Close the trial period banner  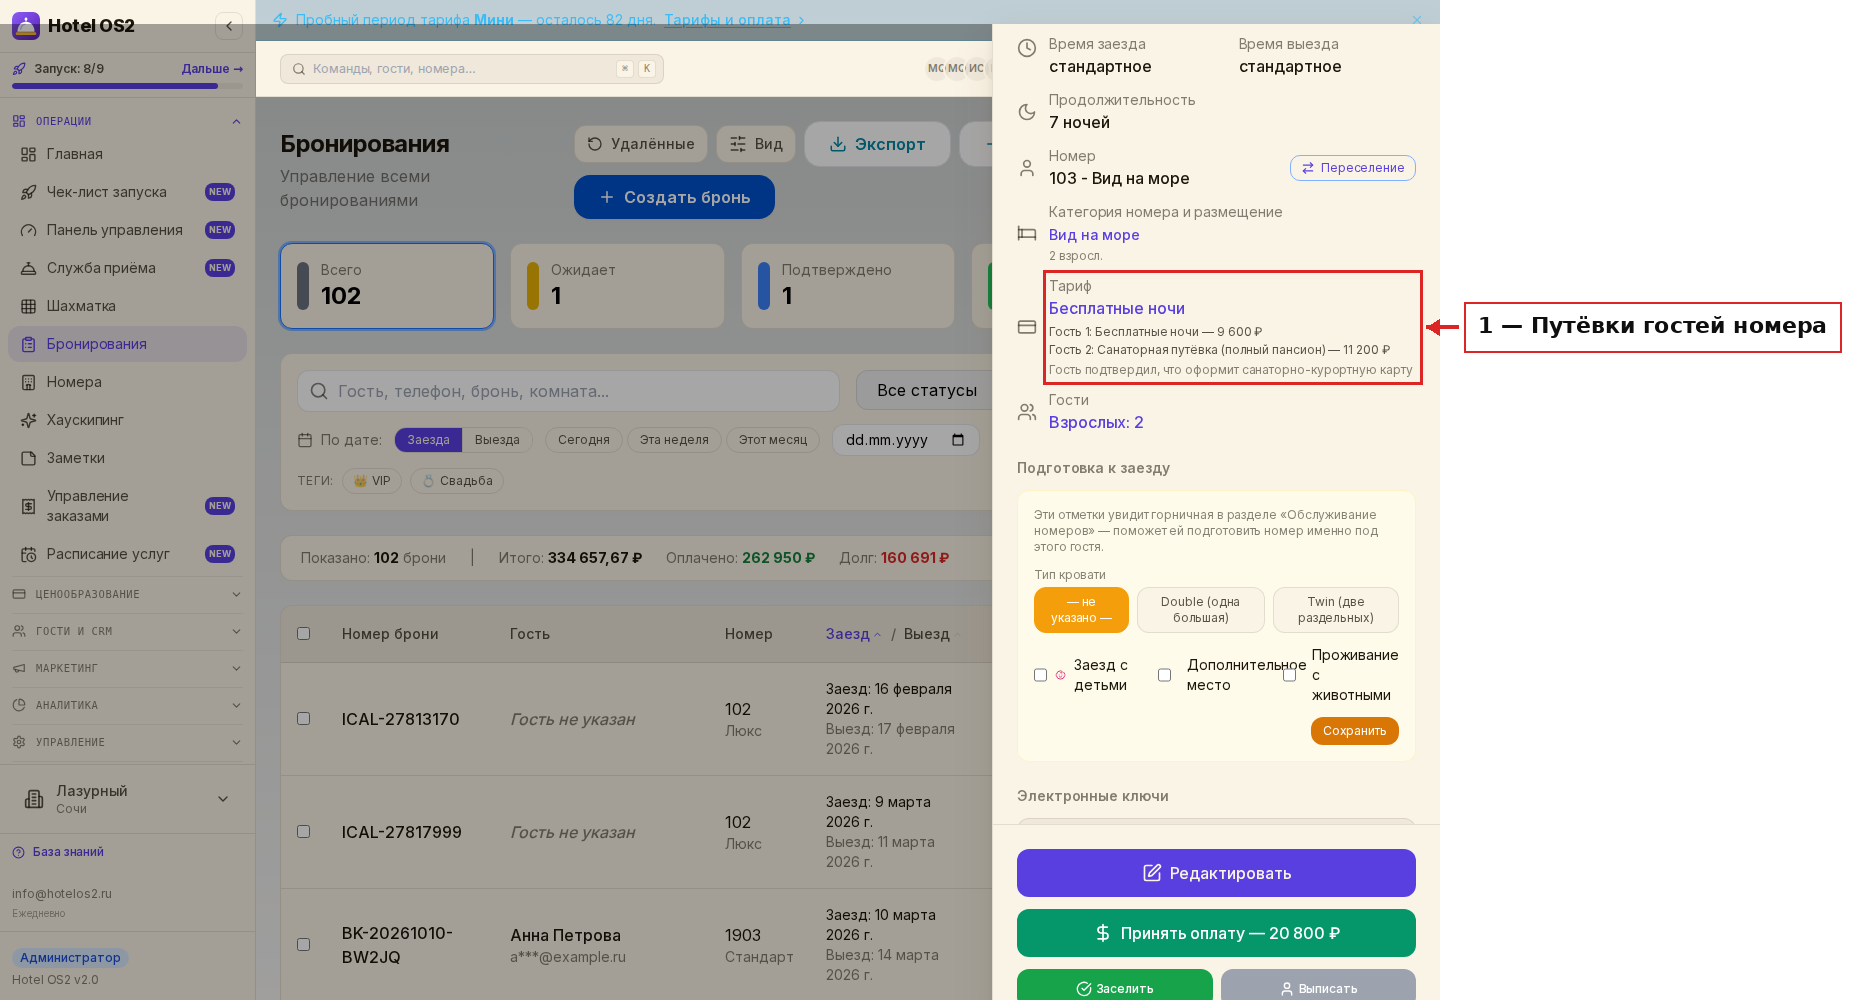coord(1416,20)
